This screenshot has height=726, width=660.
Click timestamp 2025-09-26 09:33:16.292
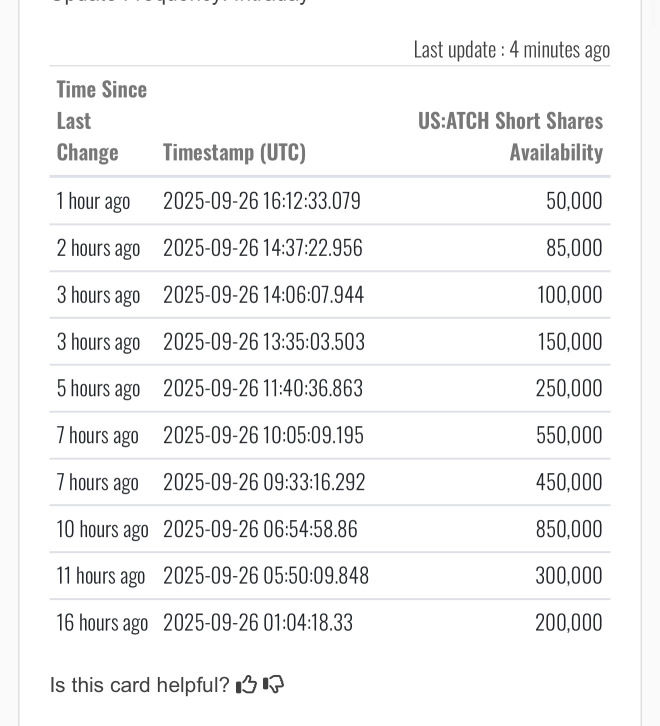click(x=264, y=482)
